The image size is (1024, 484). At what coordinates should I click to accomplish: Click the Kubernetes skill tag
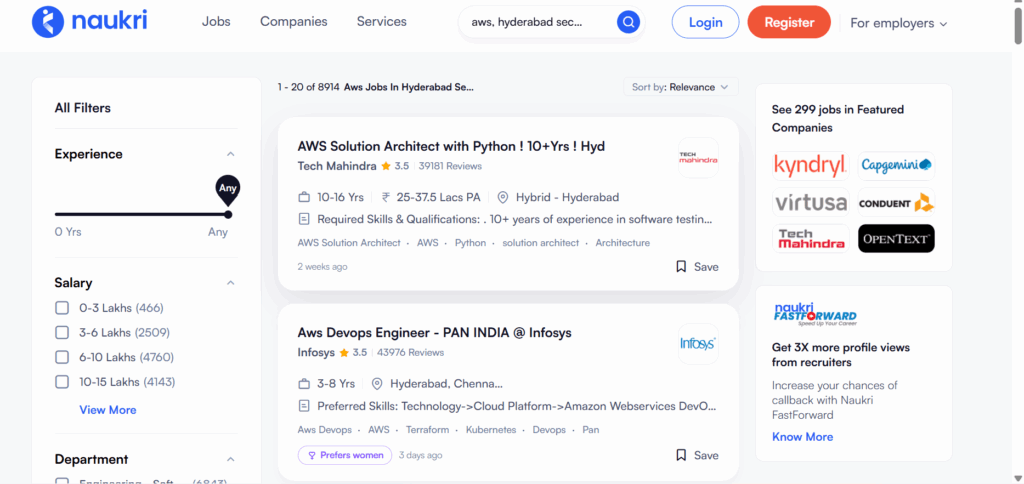(x=491, y=430)
